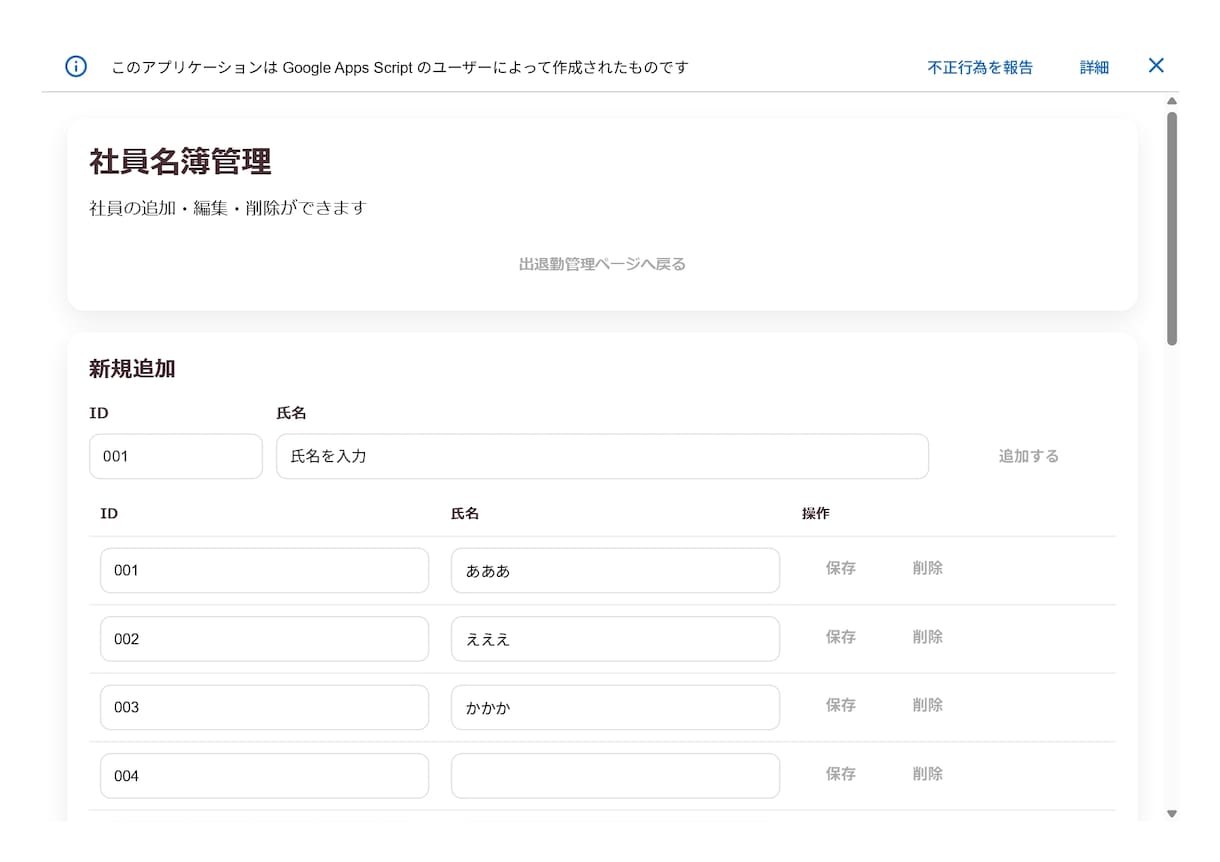Report abuse via 不正行為を報告 link
This screenshot has height=862, width=1220.
[x=980, y=67]
